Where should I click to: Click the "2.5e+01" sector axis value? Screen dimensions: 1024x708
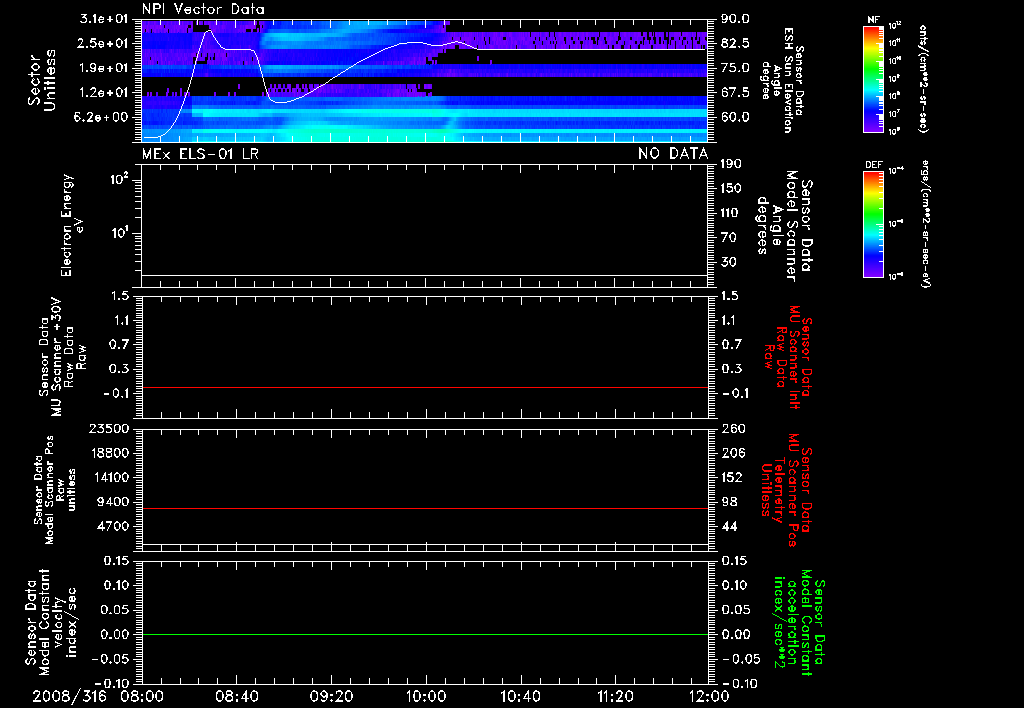click(103, 43)
